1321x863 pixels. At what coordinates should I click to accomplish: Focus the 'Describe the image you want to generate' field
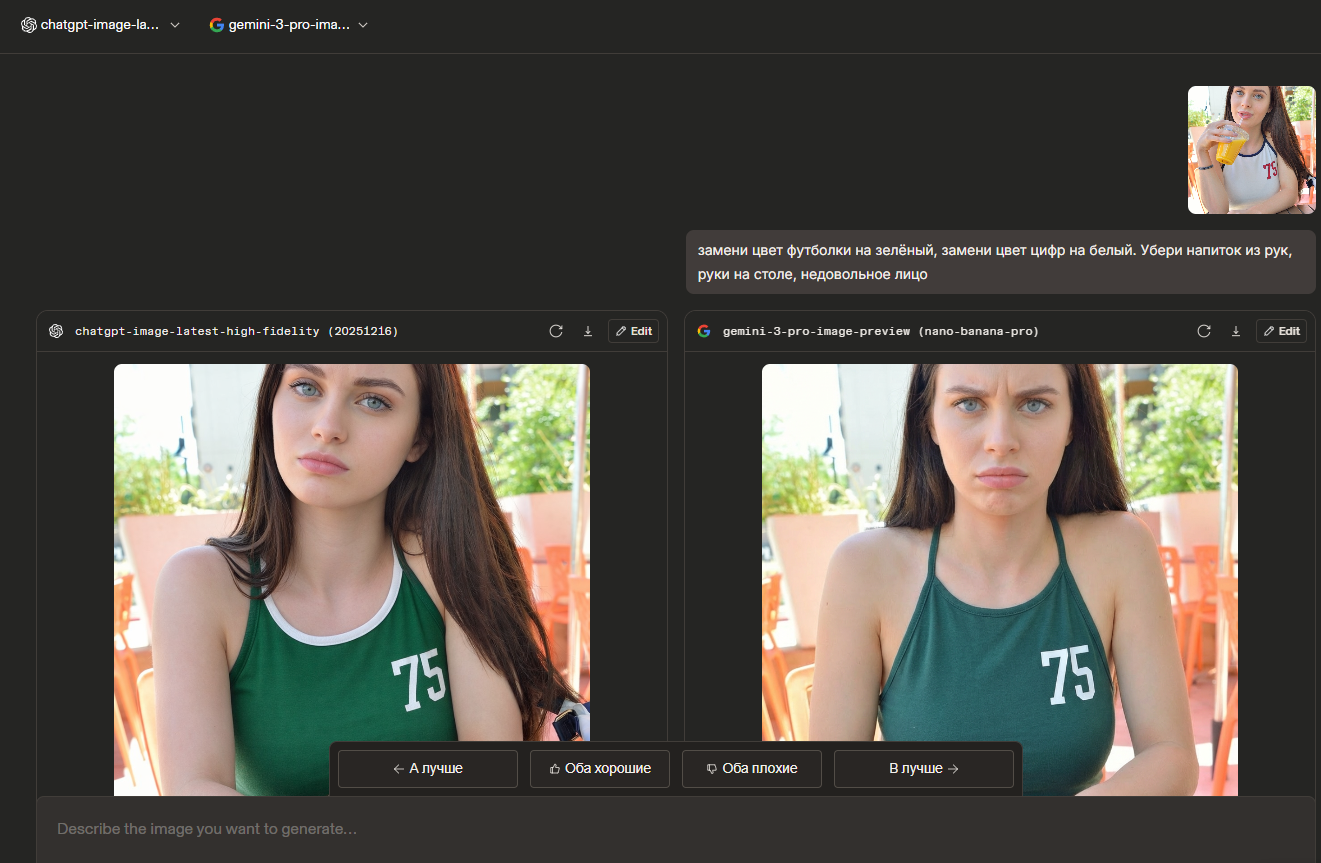(676, 829)
